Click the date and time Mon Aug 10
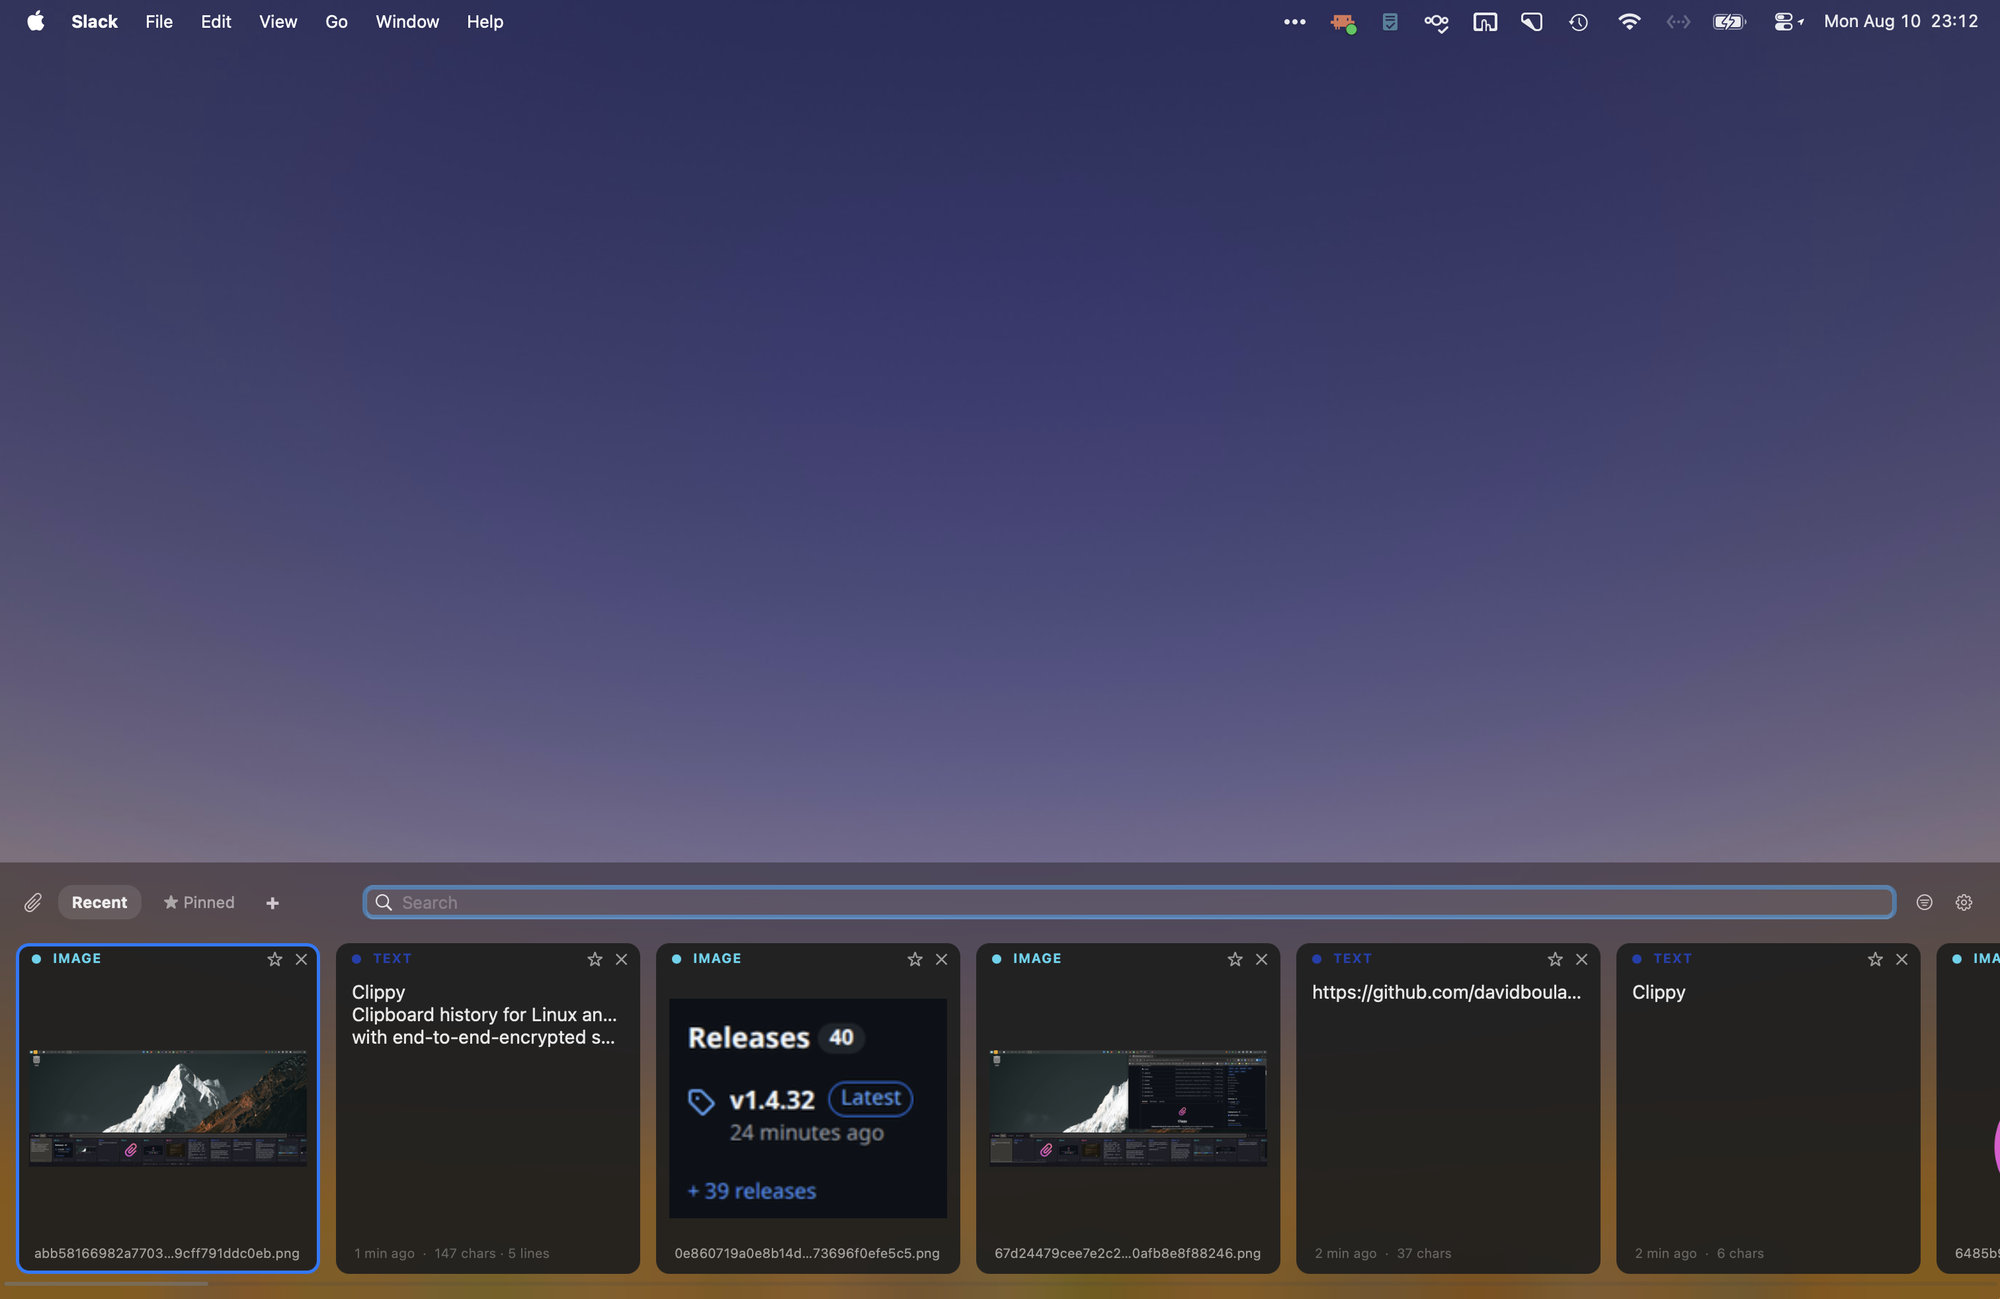 [x=1901, y=21]
